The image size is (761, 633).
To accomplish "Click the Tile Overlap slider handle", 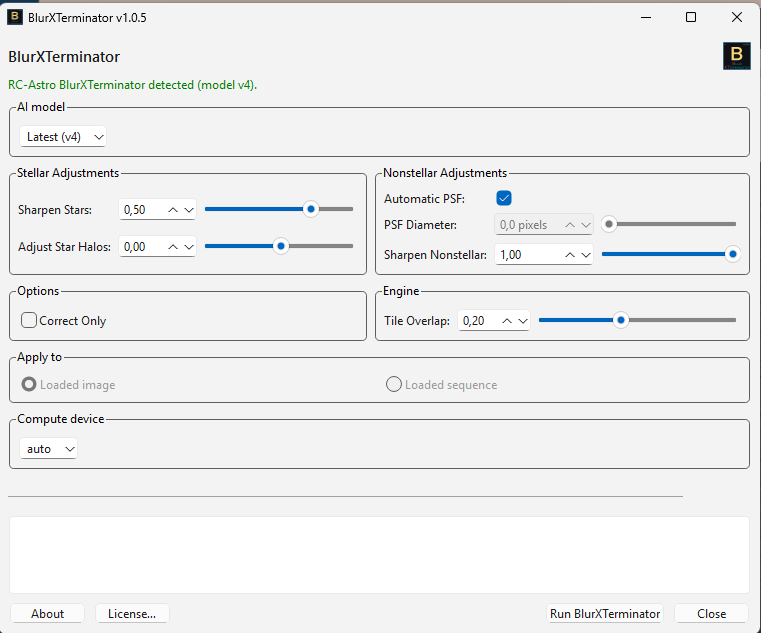I will pos(621,320).
